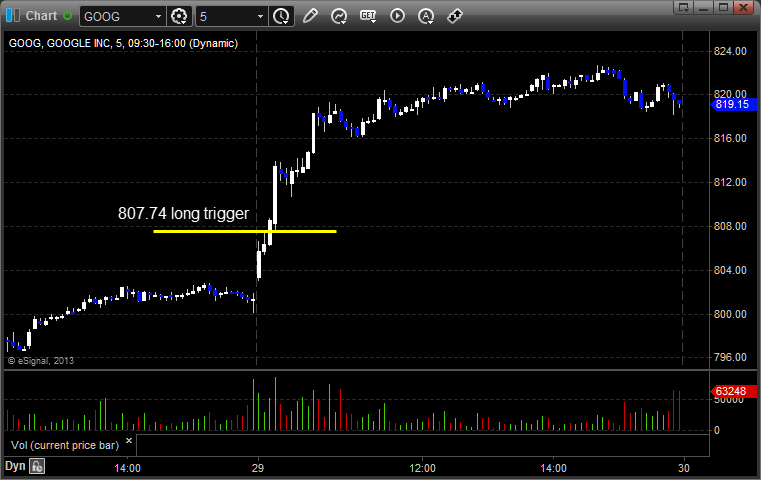Open the GET studies menu
This screenshot has height=480, width=761.
[368, 16]
